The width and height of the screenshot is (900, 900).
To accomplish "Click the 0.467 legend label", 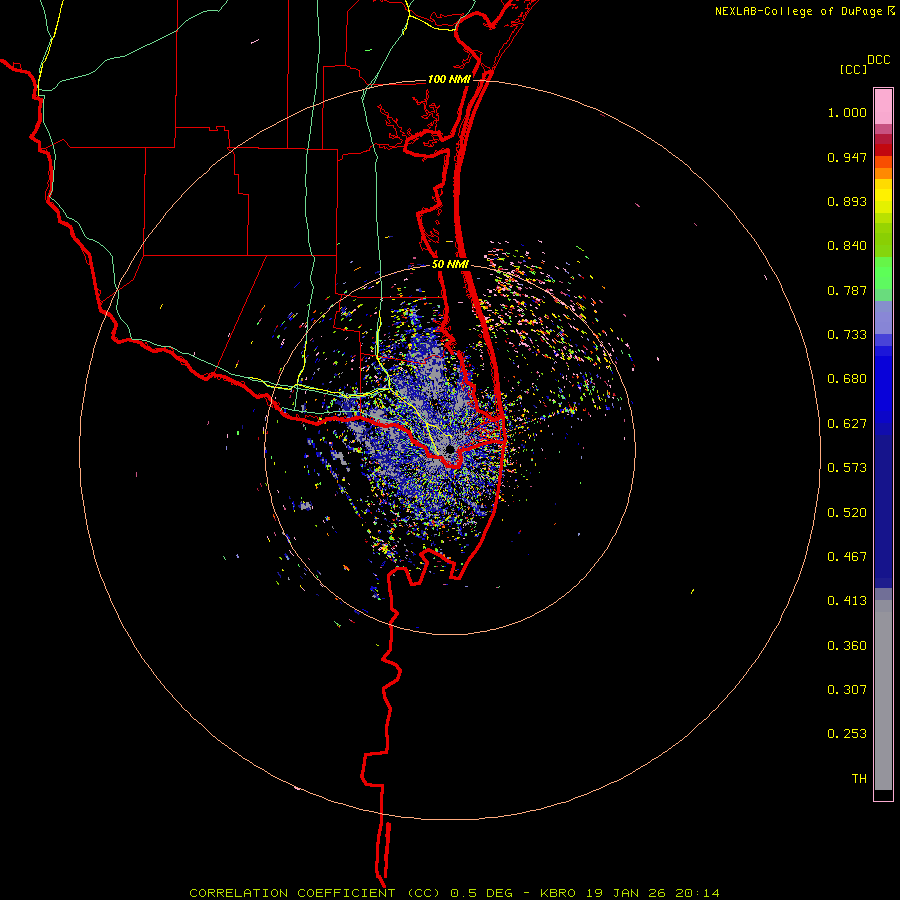I will point(847,557).
